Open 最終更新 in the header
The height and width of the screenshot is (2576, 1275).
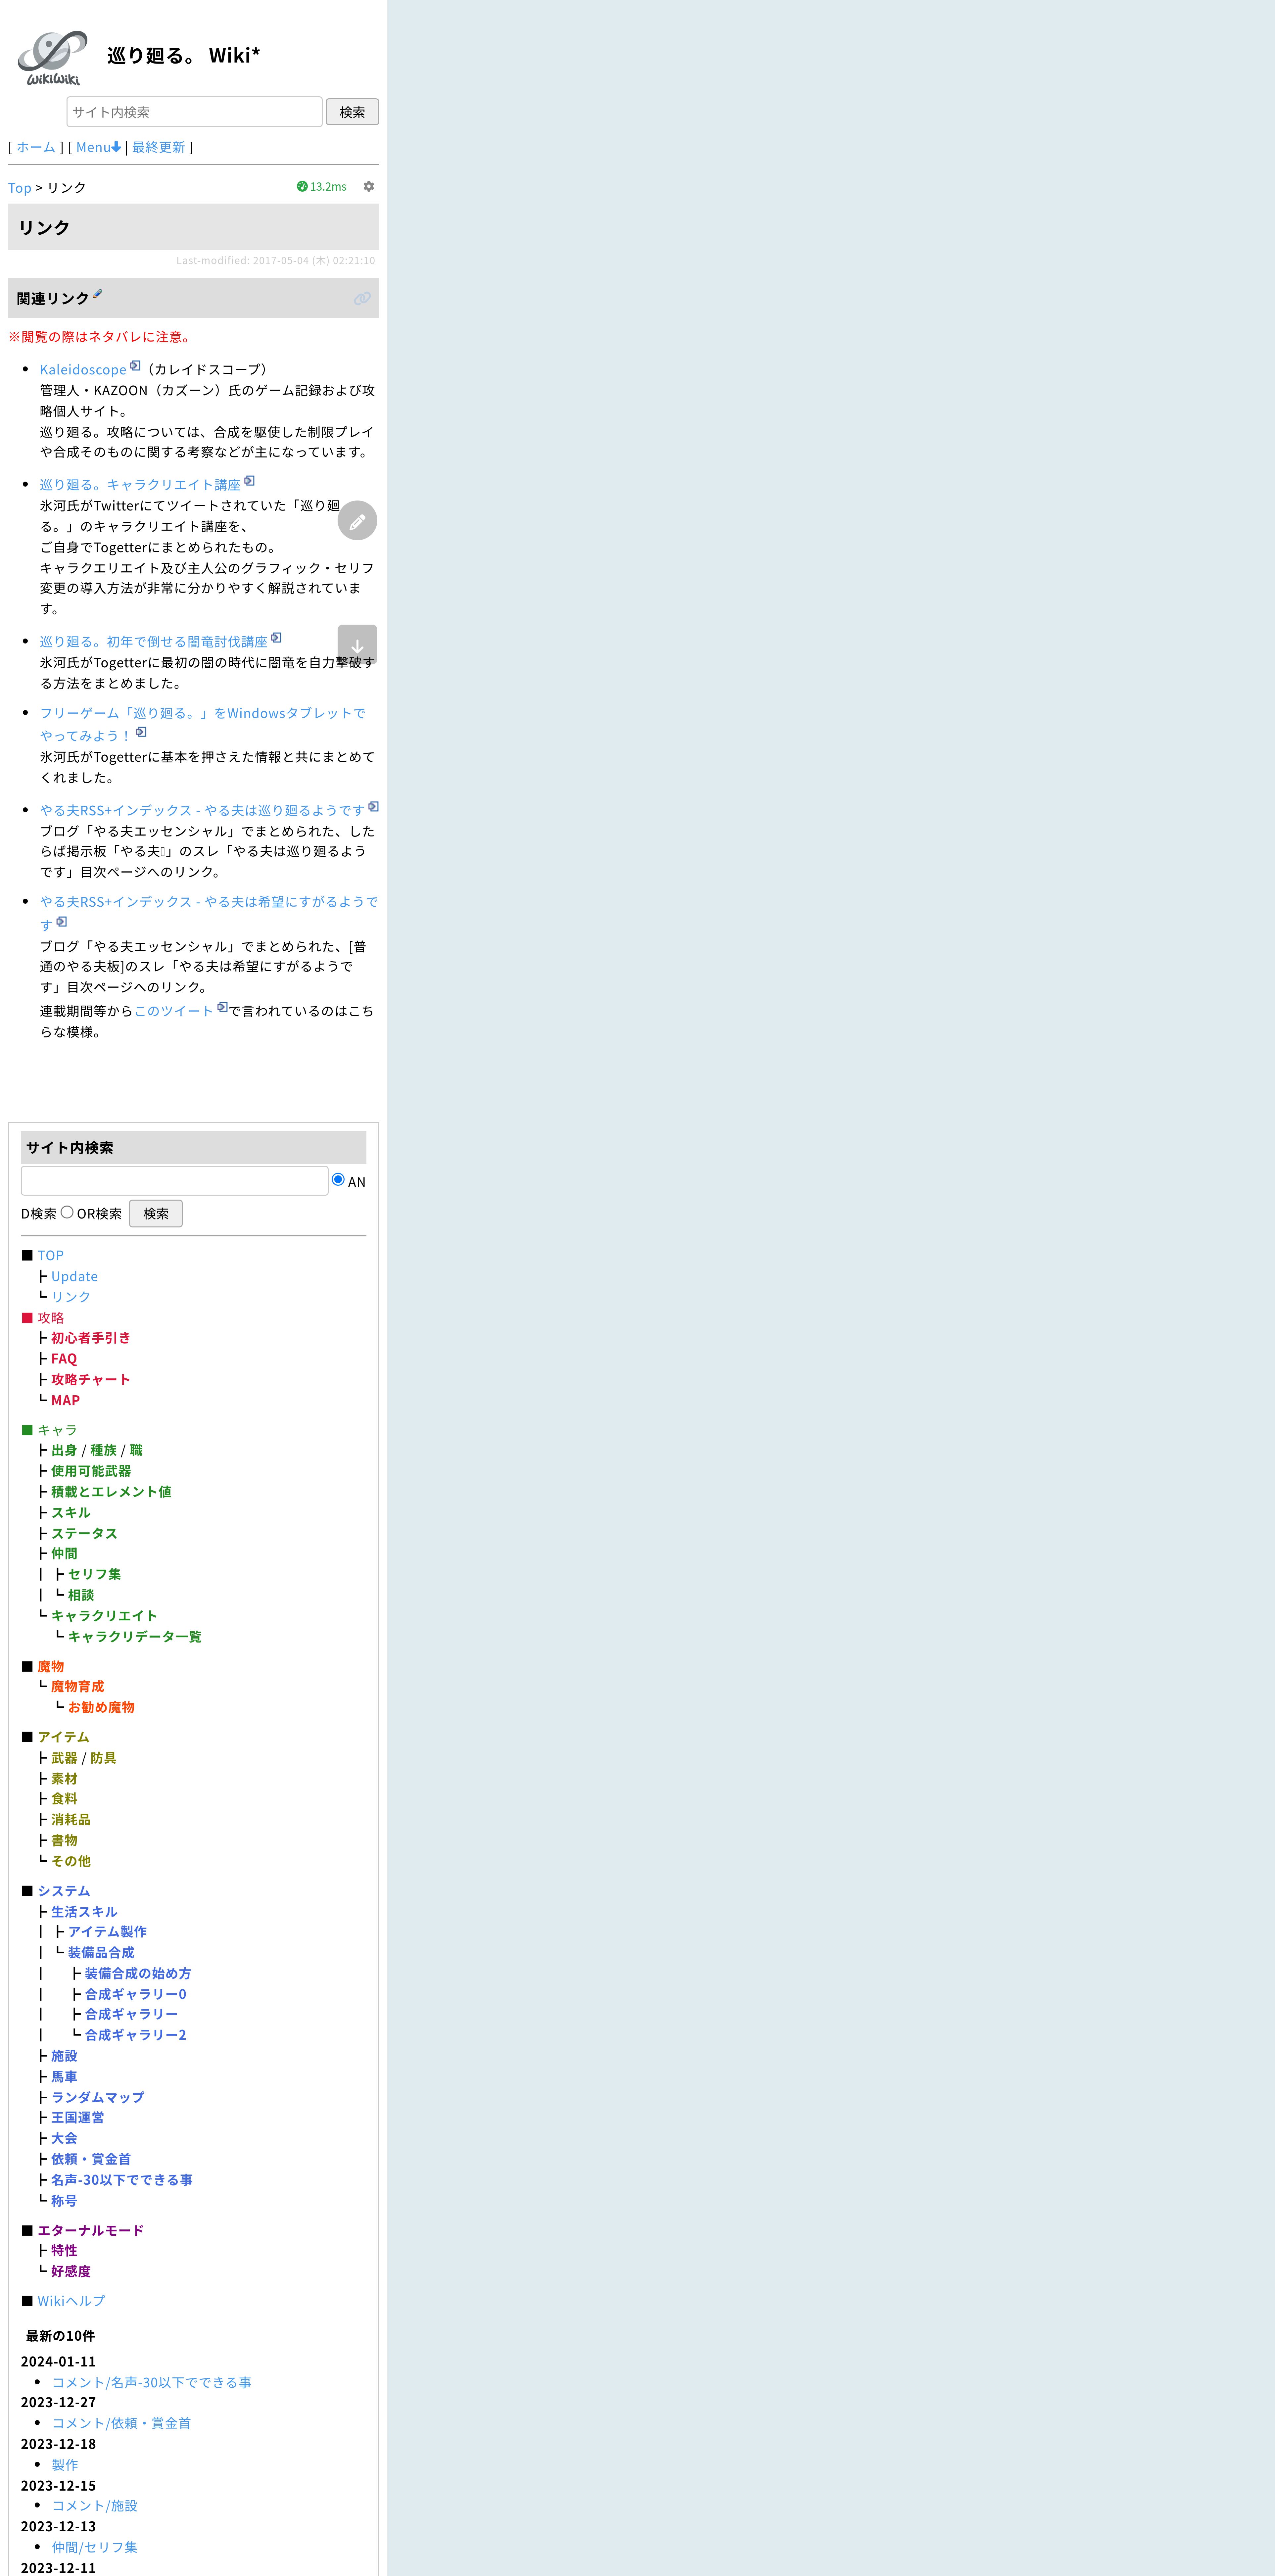click(159, 147)
